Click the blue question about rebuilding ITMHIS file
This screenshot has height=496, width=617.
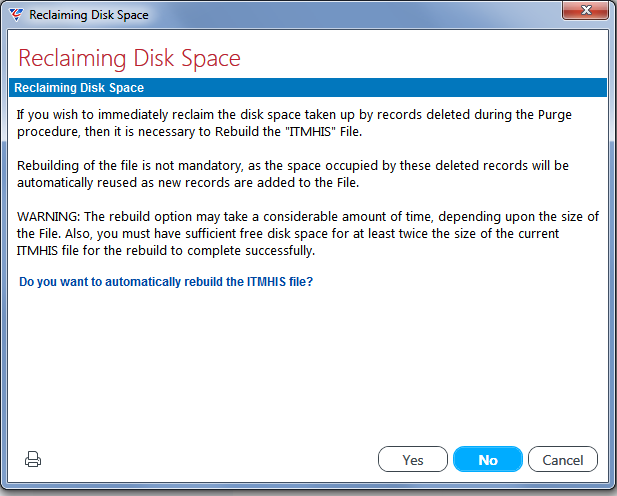[x=166, y=282]
